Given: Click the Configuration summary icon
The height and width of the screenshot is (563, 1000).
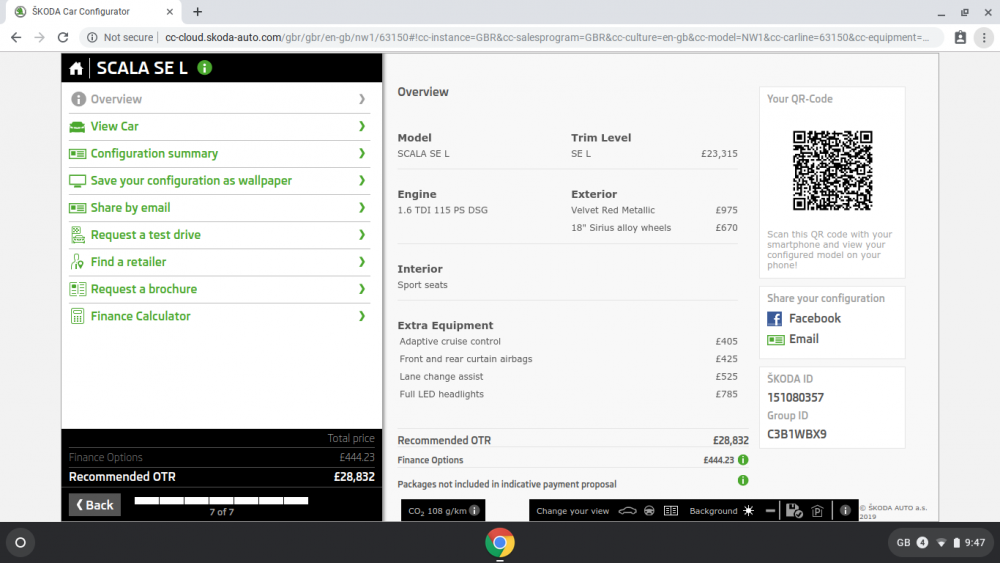Looking at the screenshot, I should coord(77,154).
